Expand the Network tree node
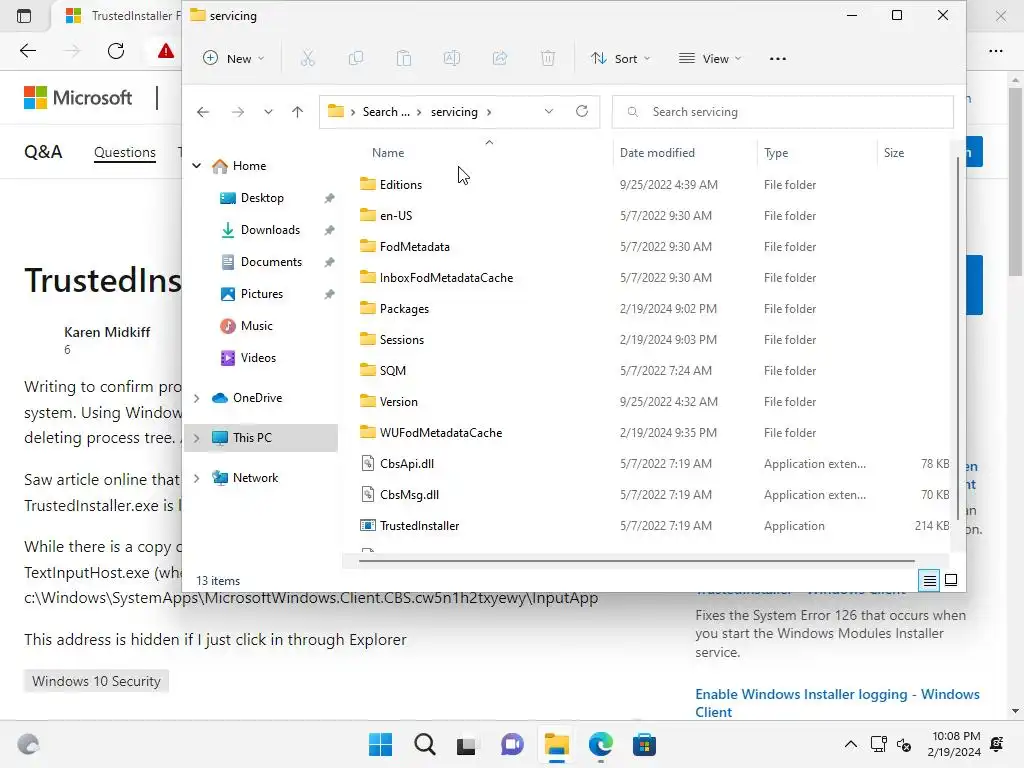This screenshot has width=1024, height=768. coord(197,478)
